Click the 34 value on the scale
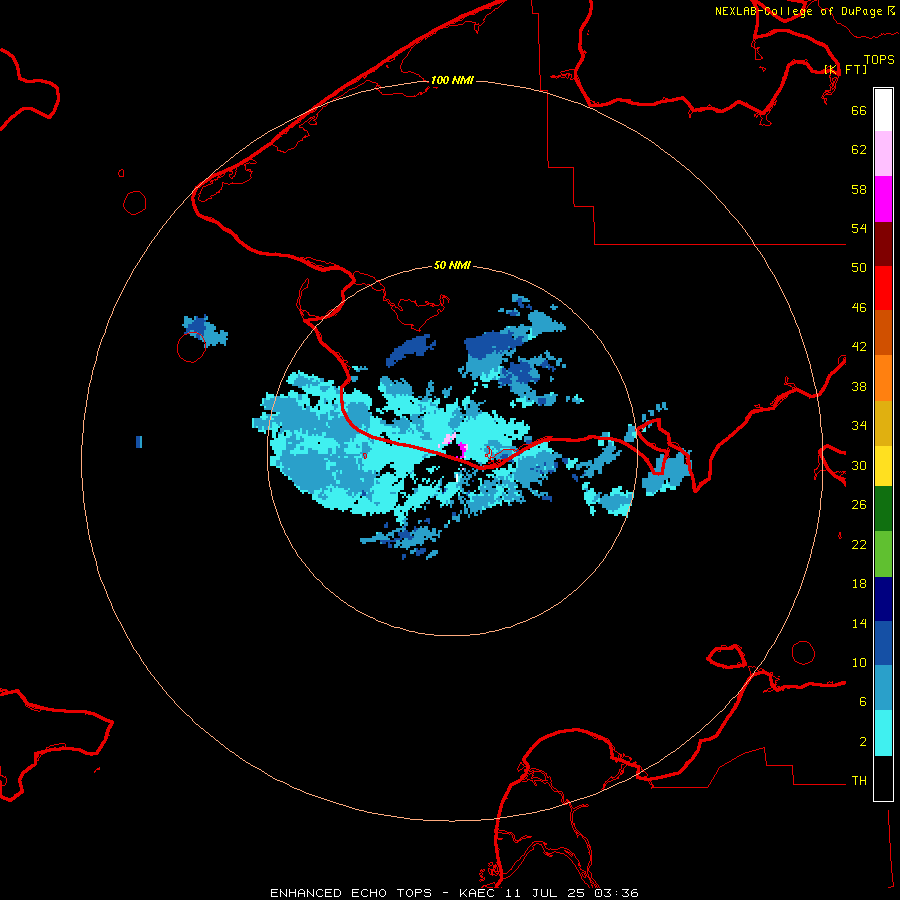The image size is (900, 900). click(x=859, y=426)
